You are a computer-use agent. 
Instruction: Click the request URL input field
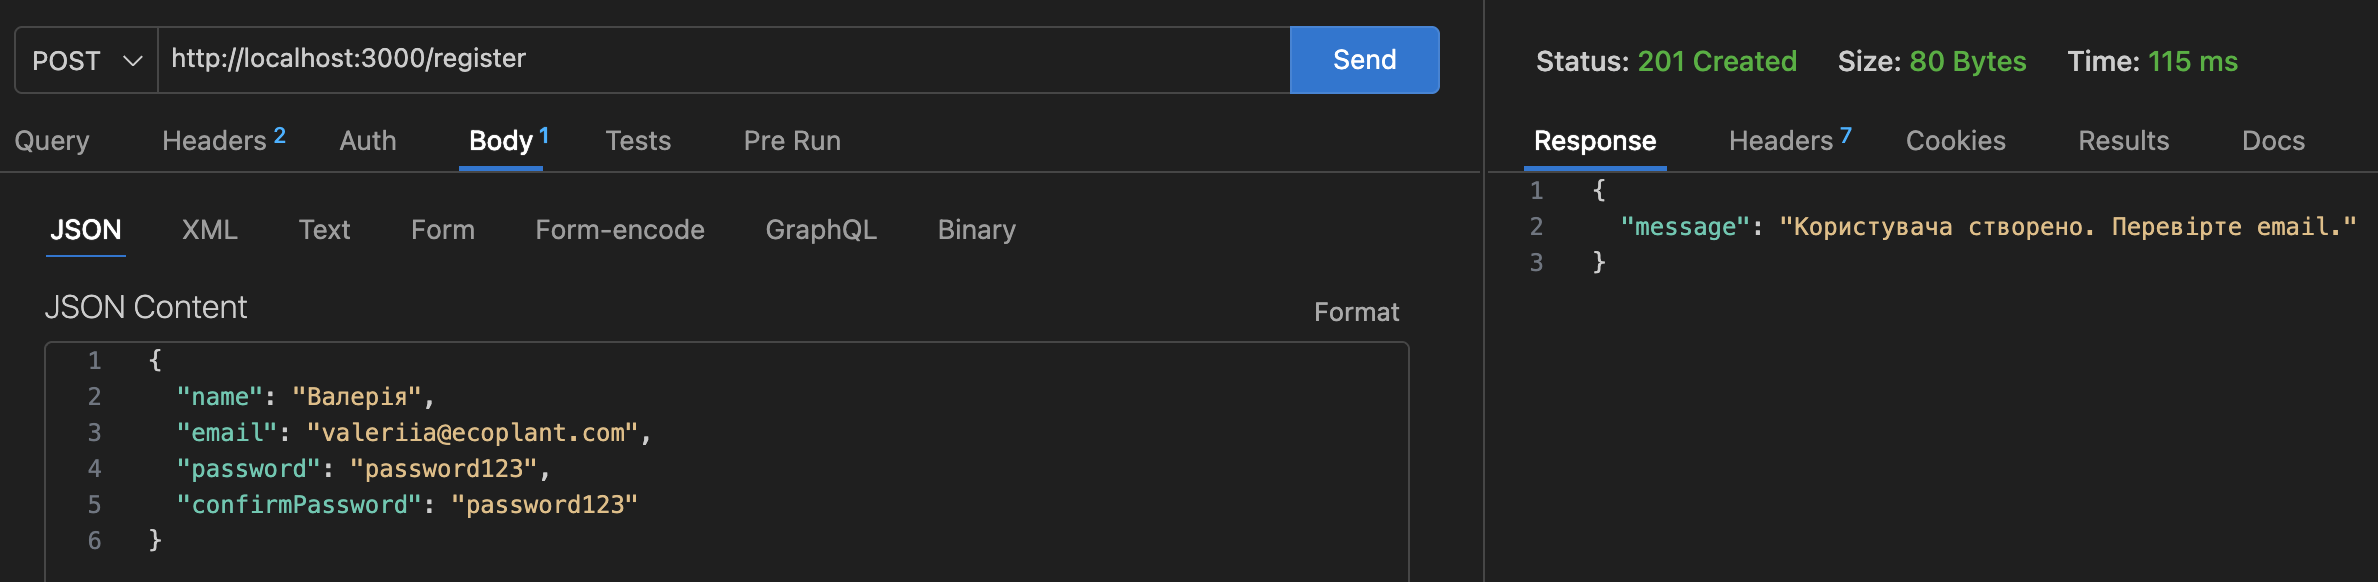pos(724,60)
